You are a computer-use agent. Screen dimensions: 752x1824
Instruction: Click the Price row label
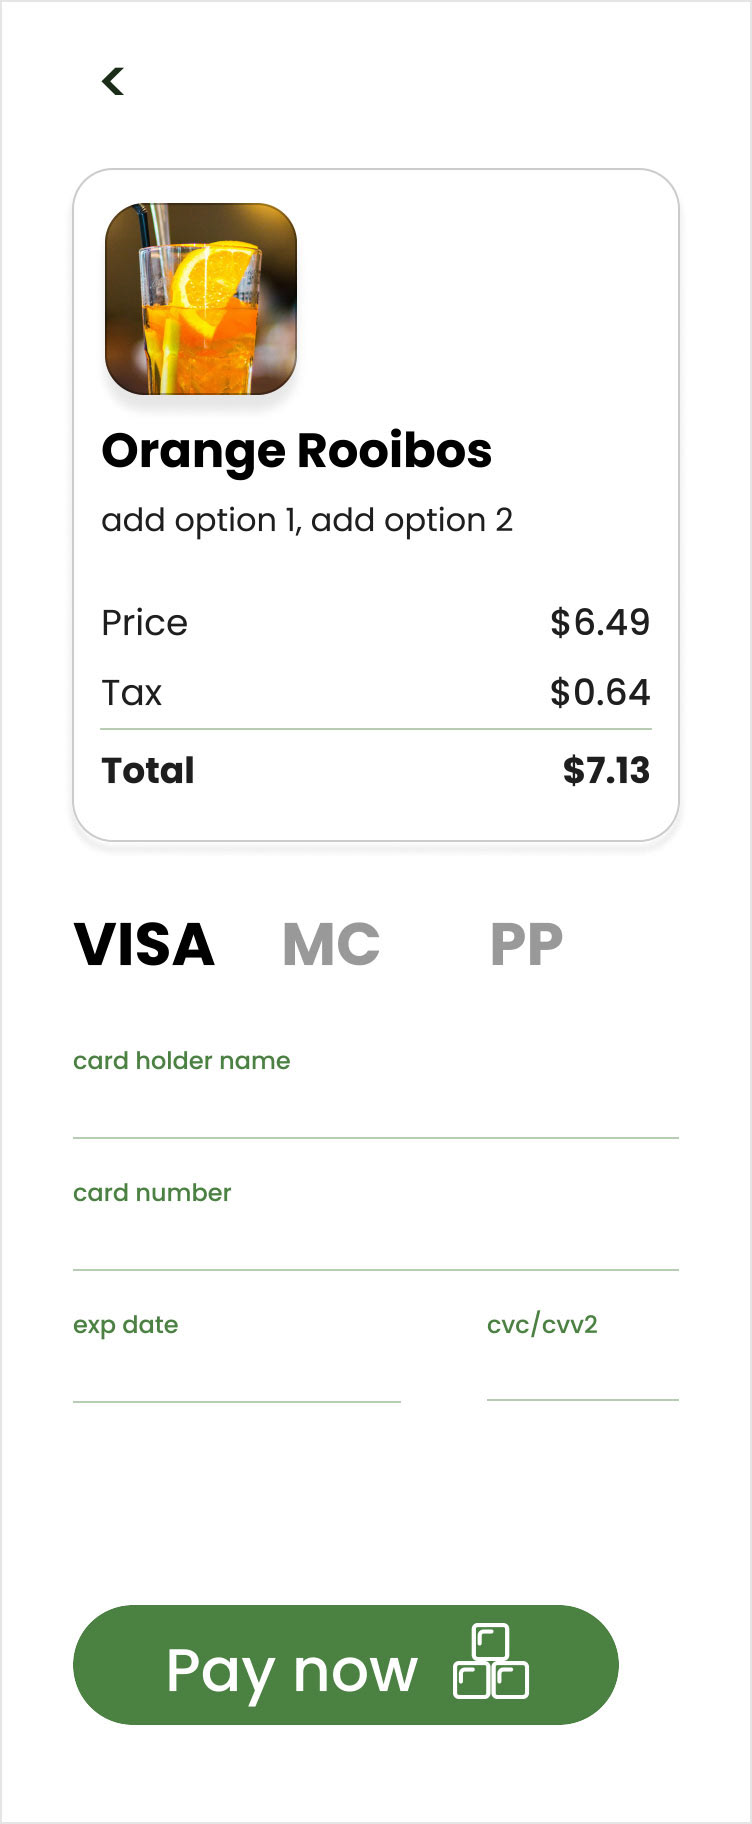[145, 623]
